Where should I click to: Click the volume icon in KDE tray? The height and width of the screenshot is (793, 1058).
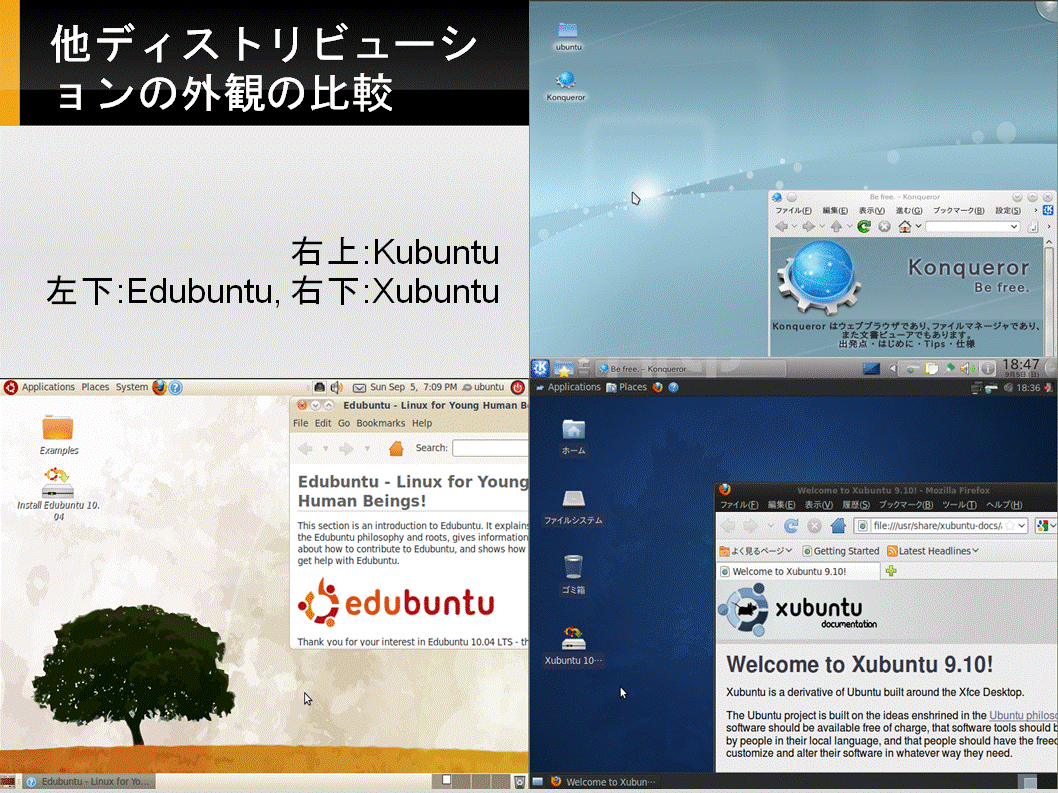[968, 368]
